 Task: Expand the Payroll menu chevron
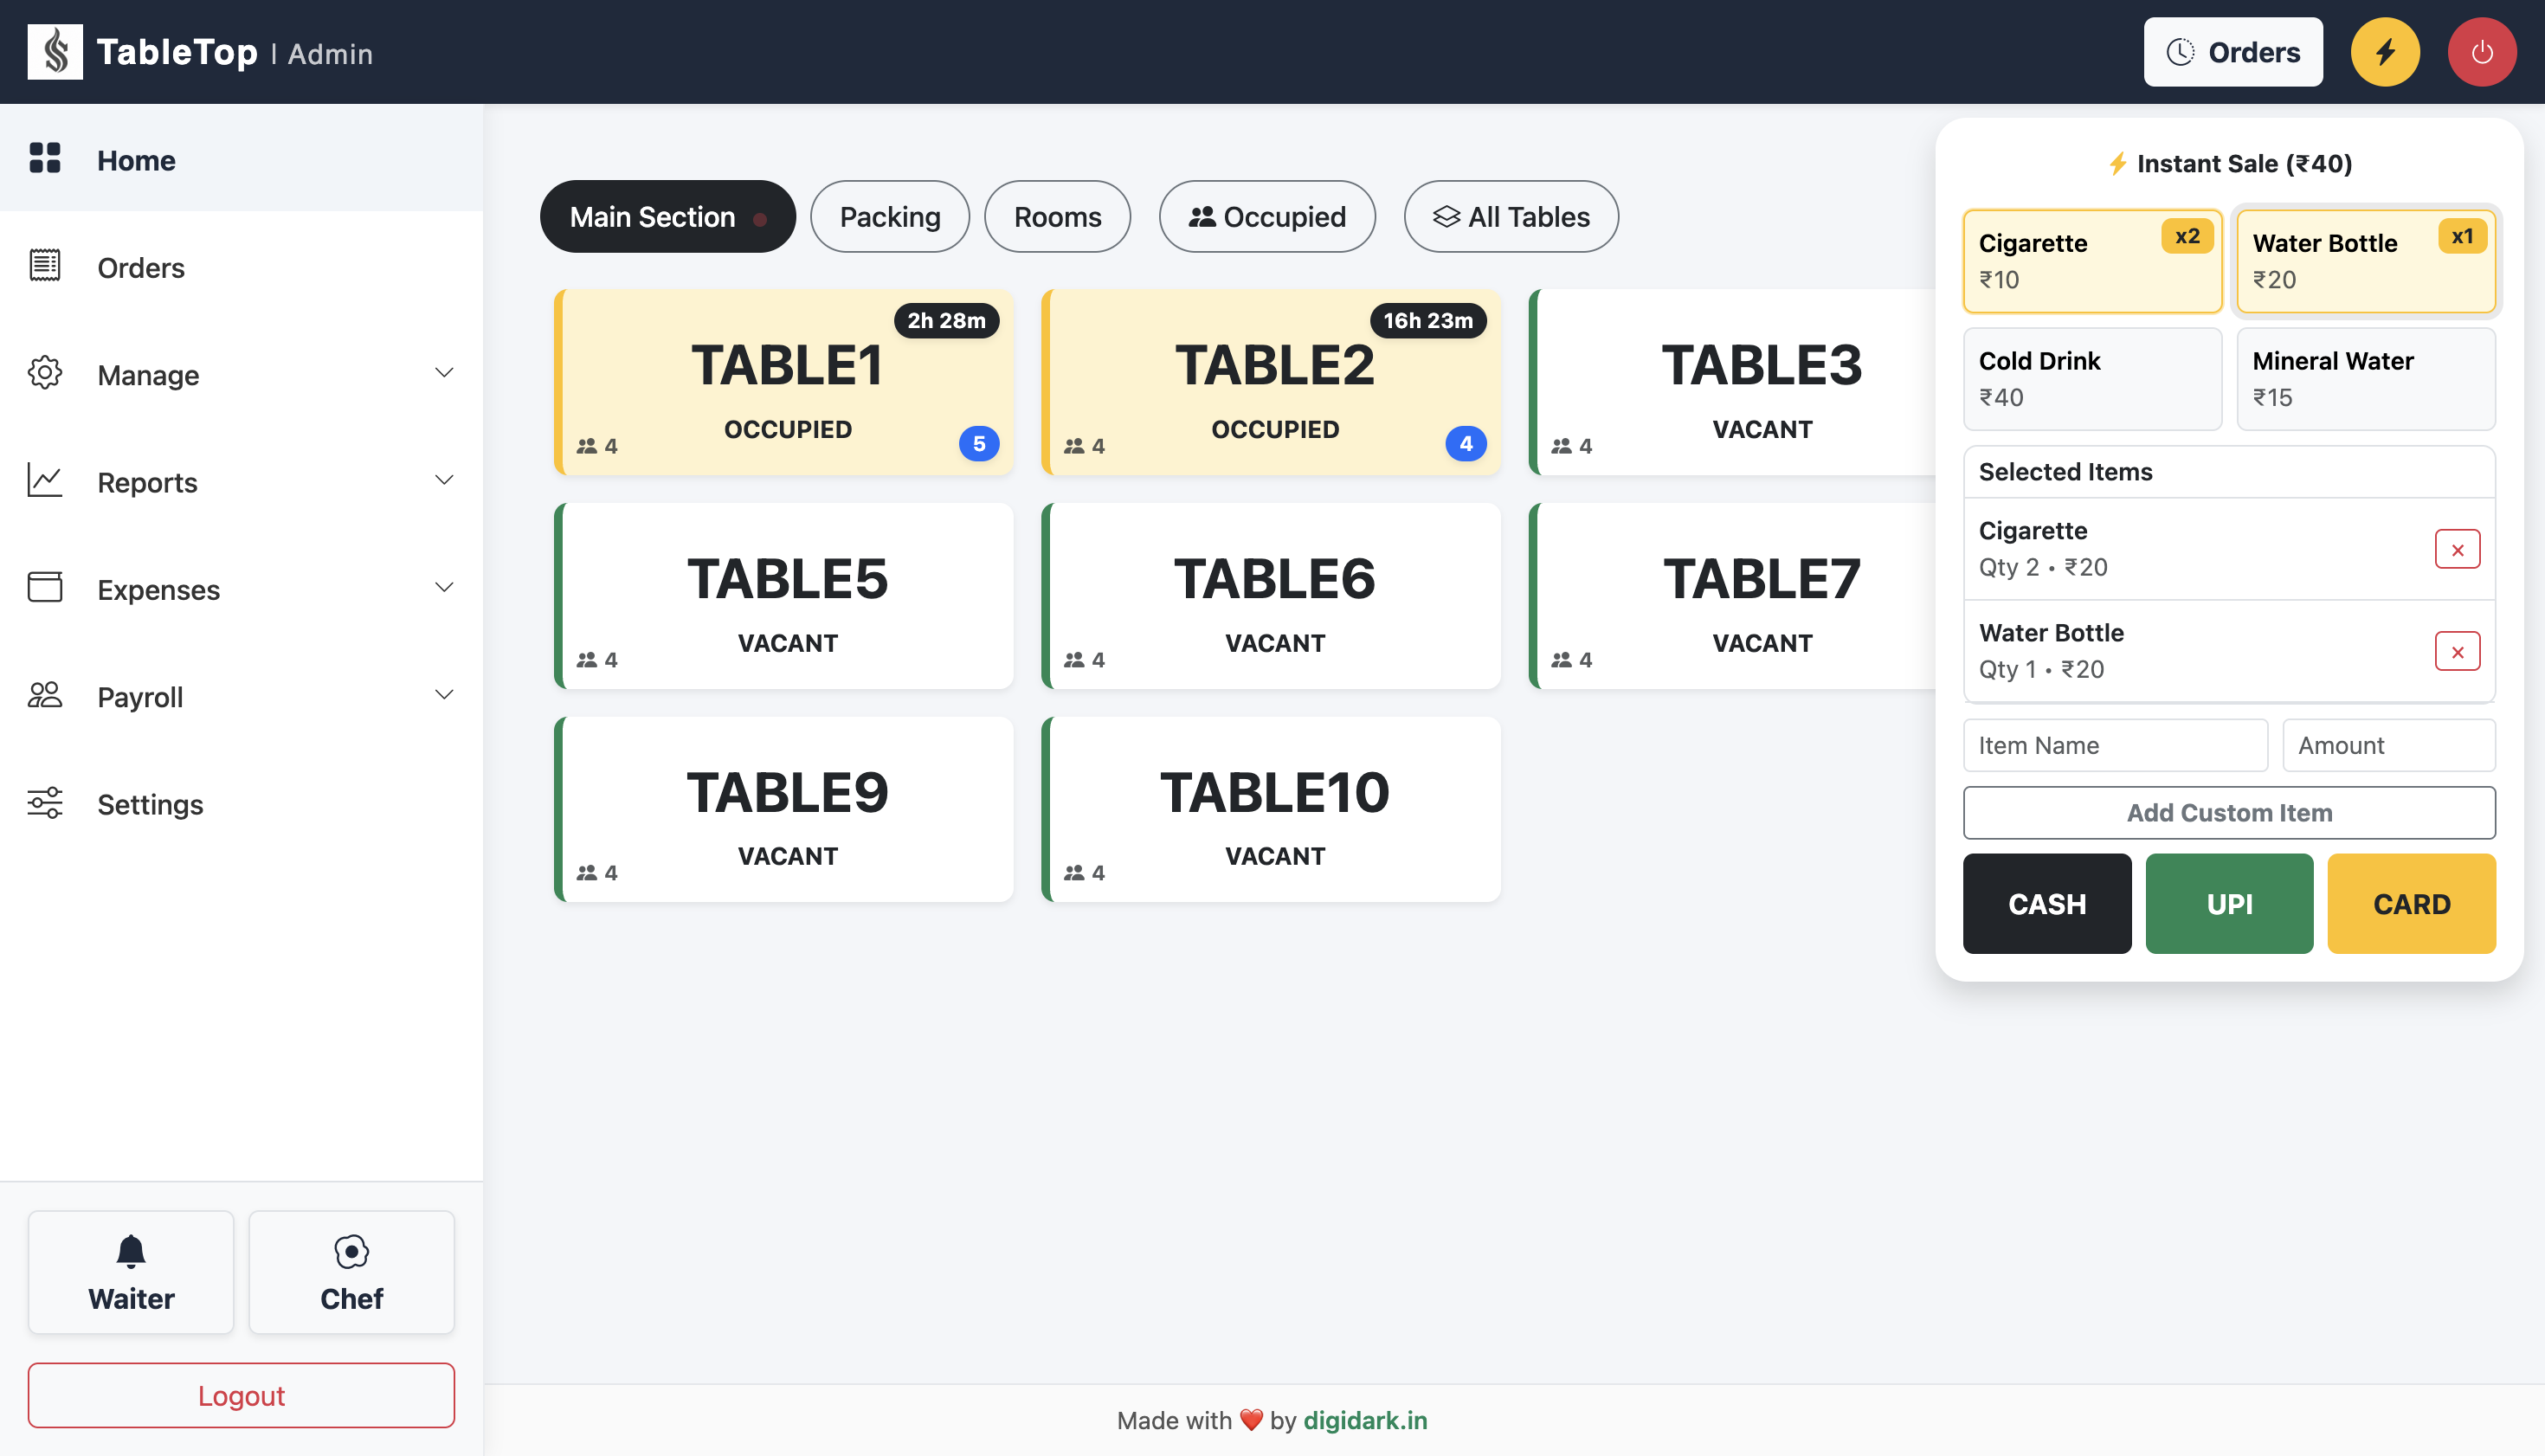pos(444,694)
